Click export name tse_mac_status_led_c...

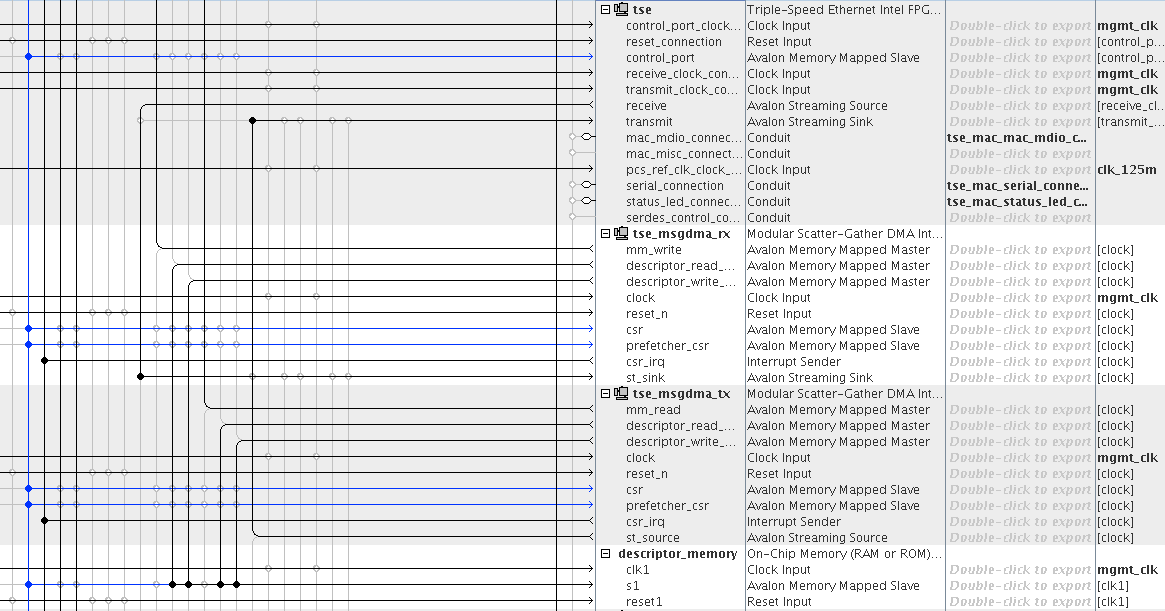click(1018, 201)
